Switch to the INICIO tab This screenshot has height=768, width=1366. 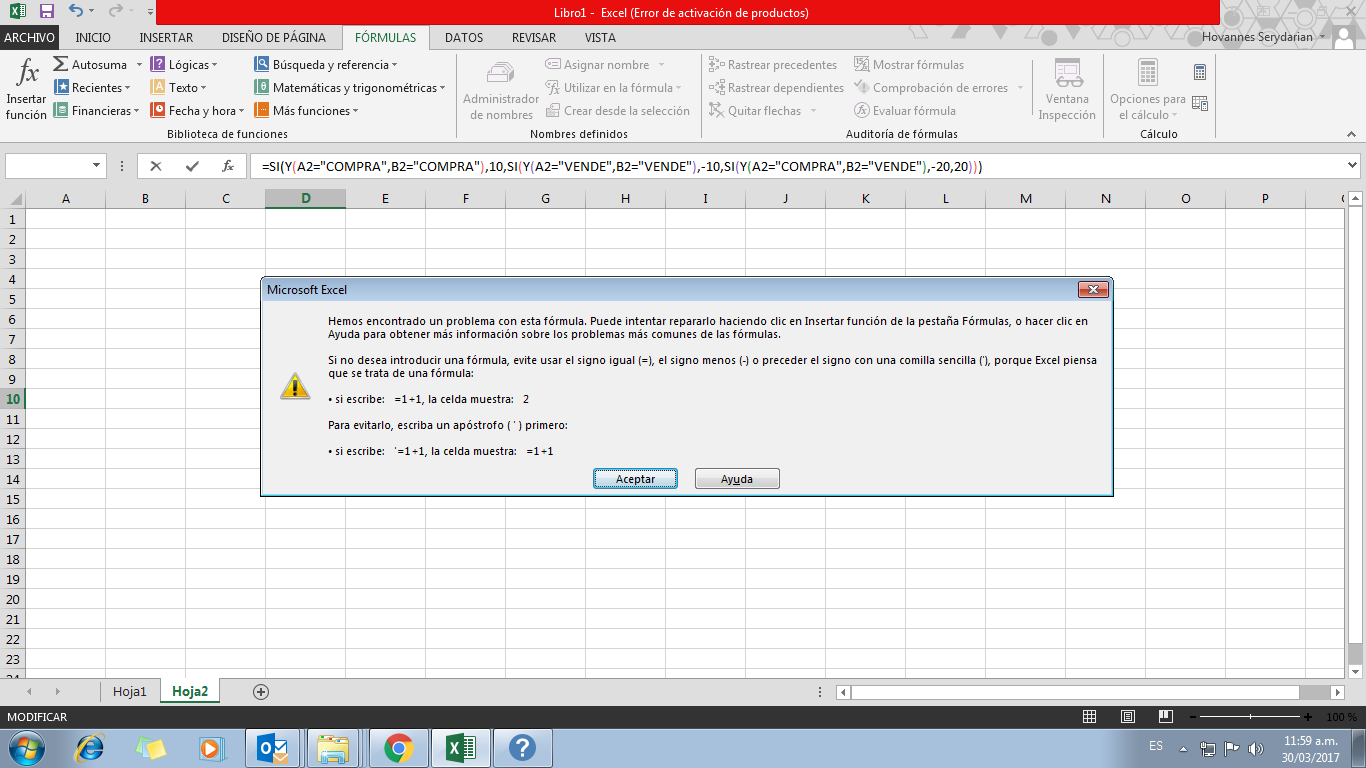(x=93, y=38)
